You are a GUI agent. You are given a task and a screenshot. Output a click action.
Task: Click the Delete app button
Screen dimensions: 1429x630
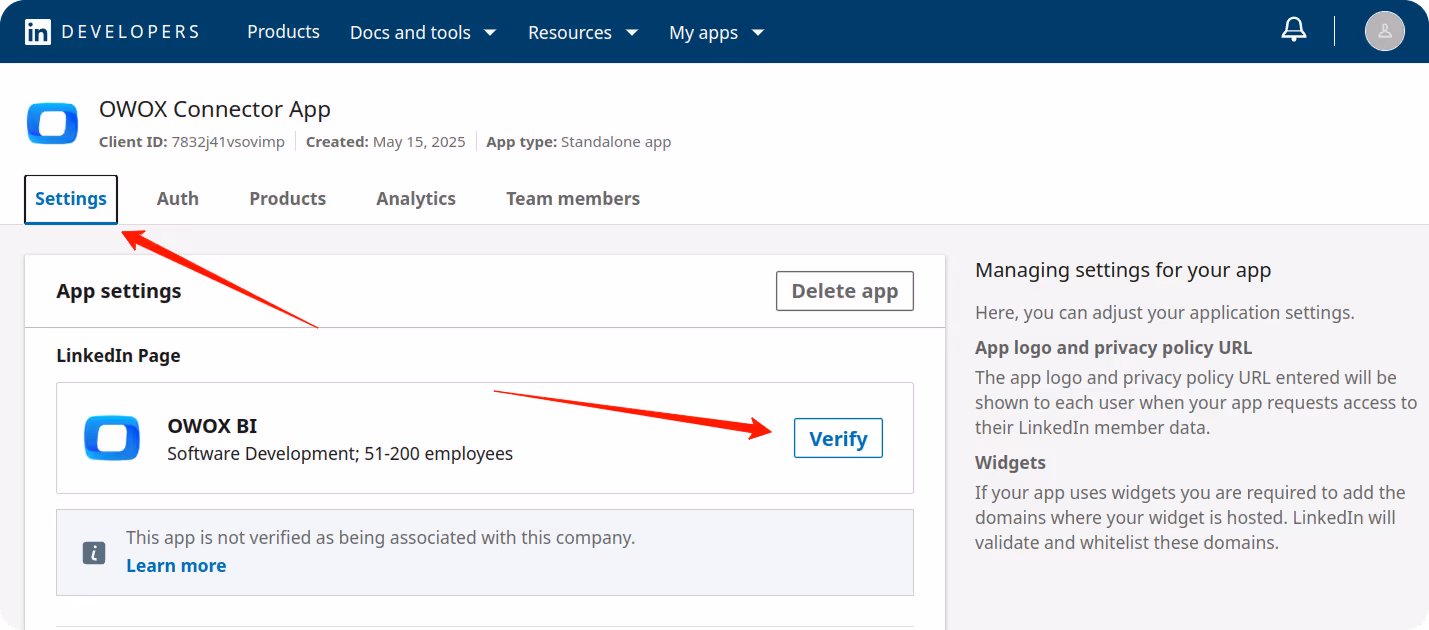click(x=844, y=291)
